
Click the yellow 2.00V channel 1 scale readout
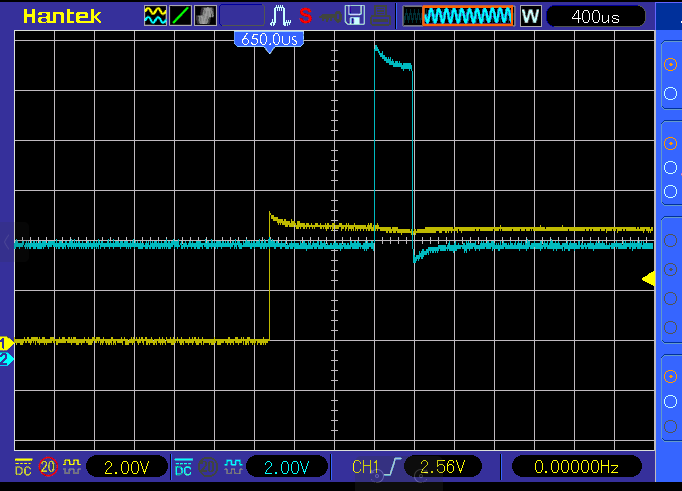coord(127,467)
